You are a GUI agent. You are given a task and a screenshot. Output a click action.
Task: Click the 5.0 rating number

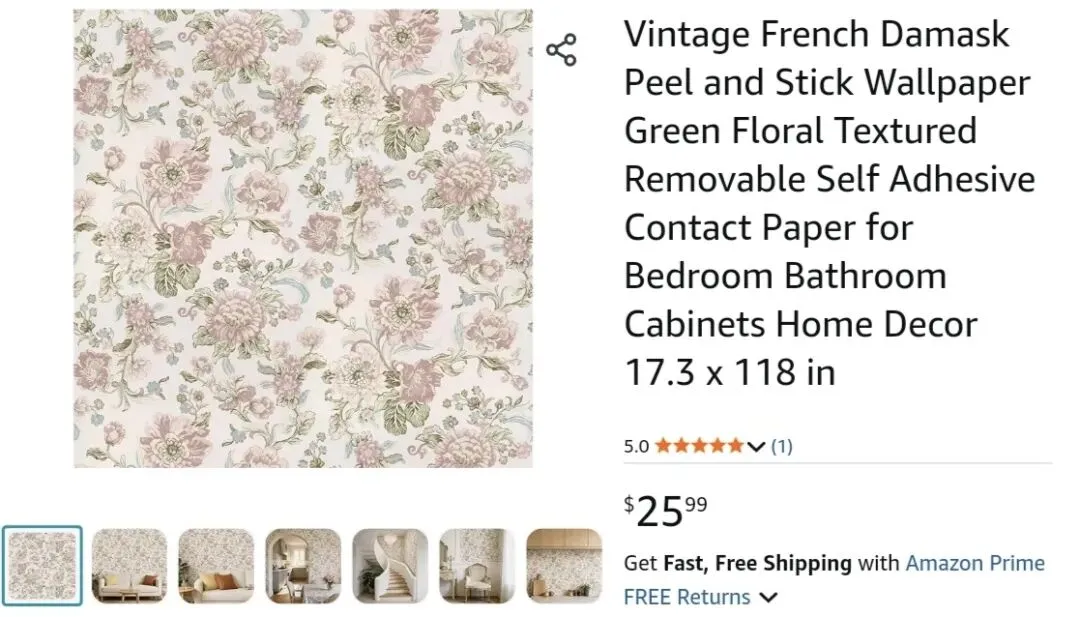[636, 447]
